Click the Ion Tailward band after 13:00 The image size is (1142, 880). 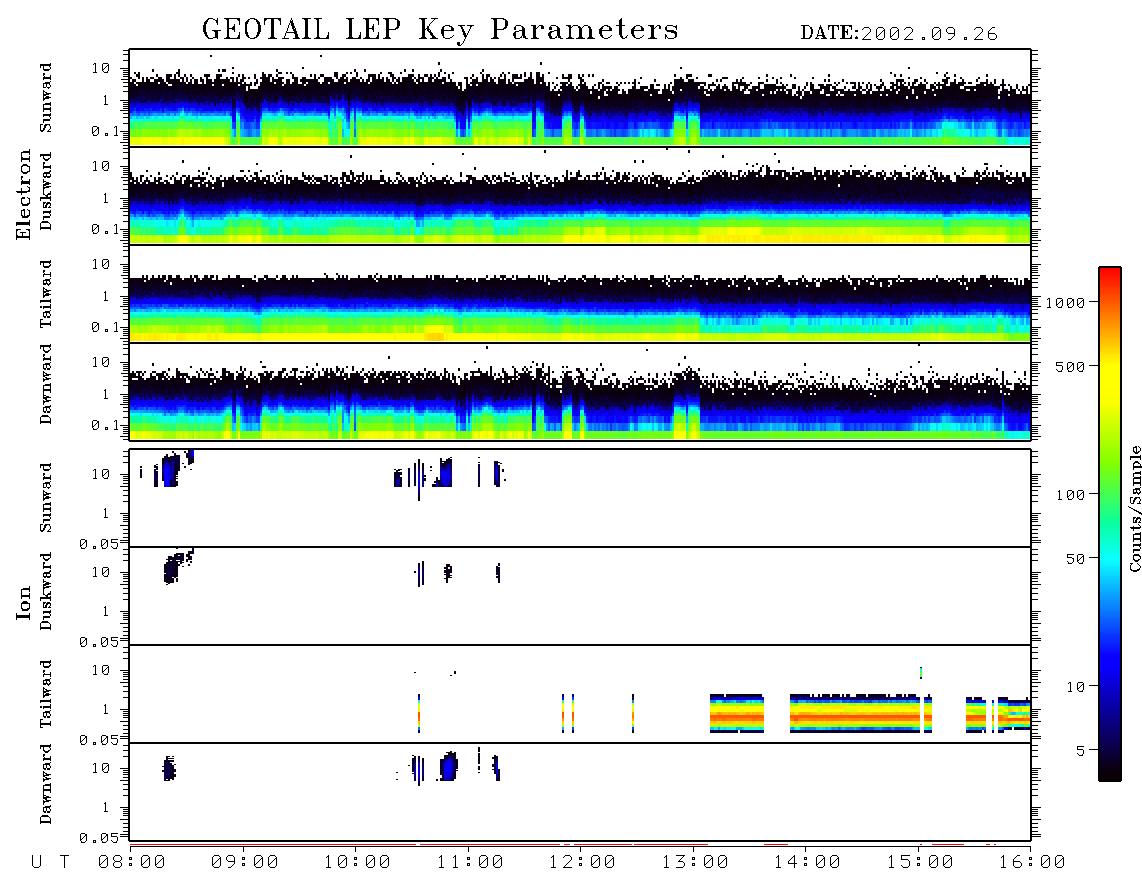click(x=737, y=713)
